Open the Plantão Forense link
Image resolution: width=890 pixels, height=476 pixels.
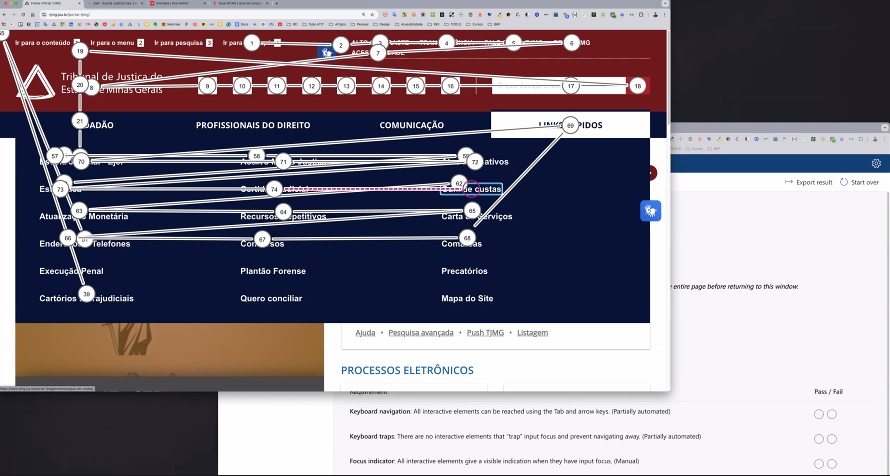273,271
